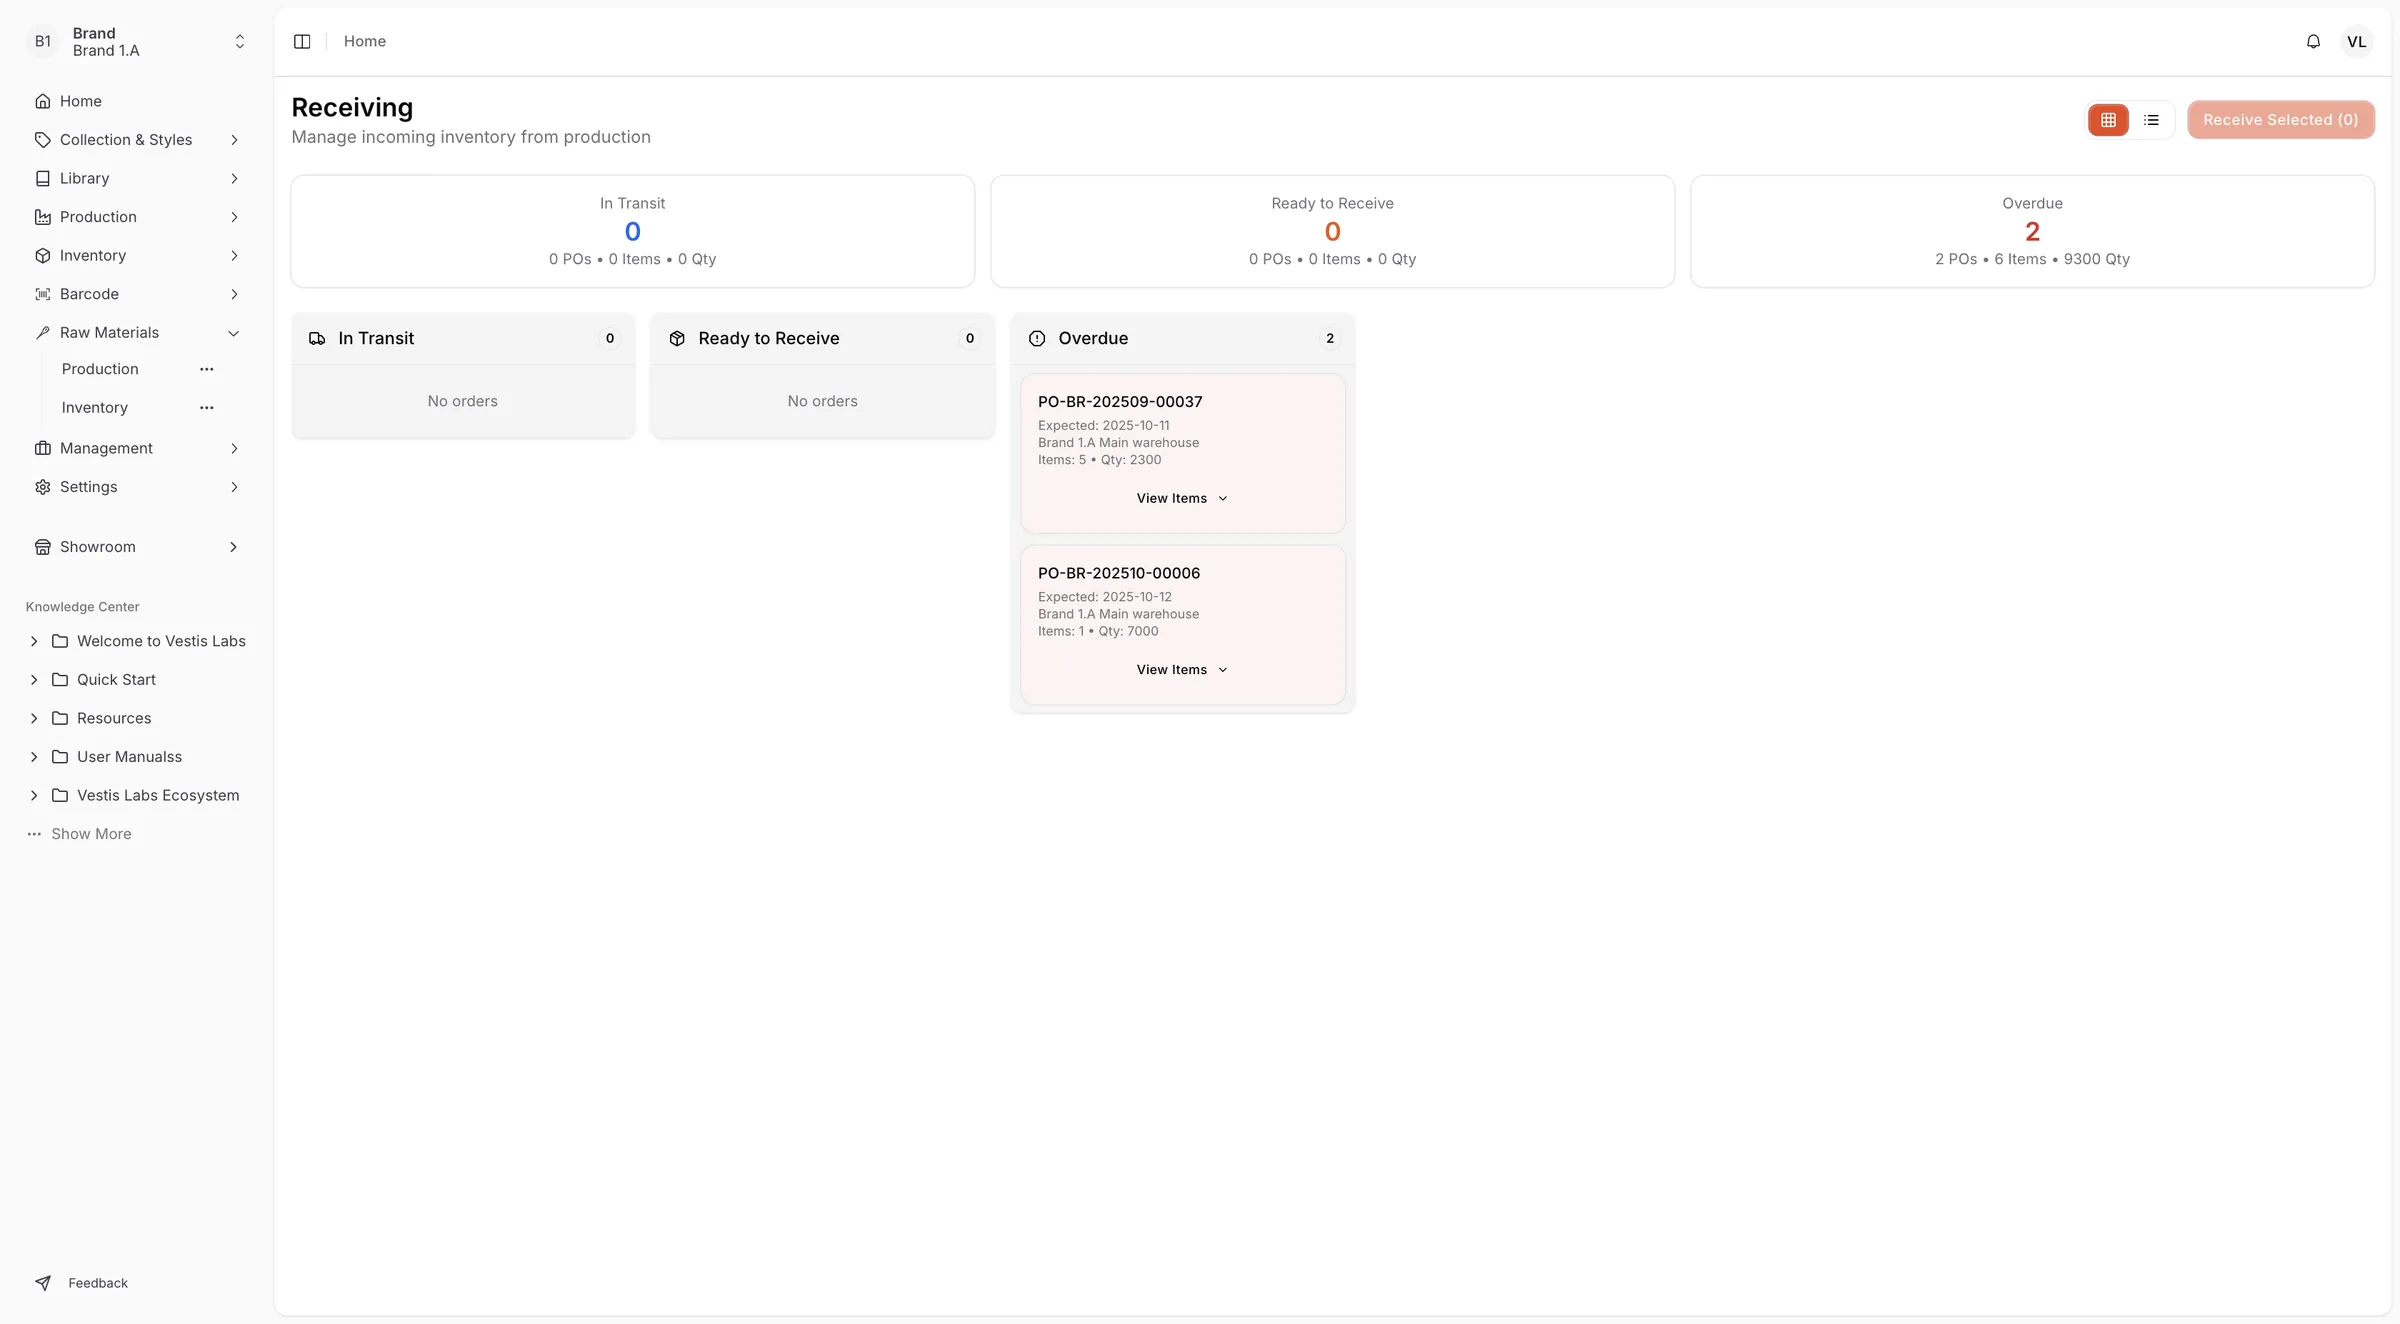2400x1324 pixels.
Task: Click the Barcode scanner icon
Action: coord(43,294)
